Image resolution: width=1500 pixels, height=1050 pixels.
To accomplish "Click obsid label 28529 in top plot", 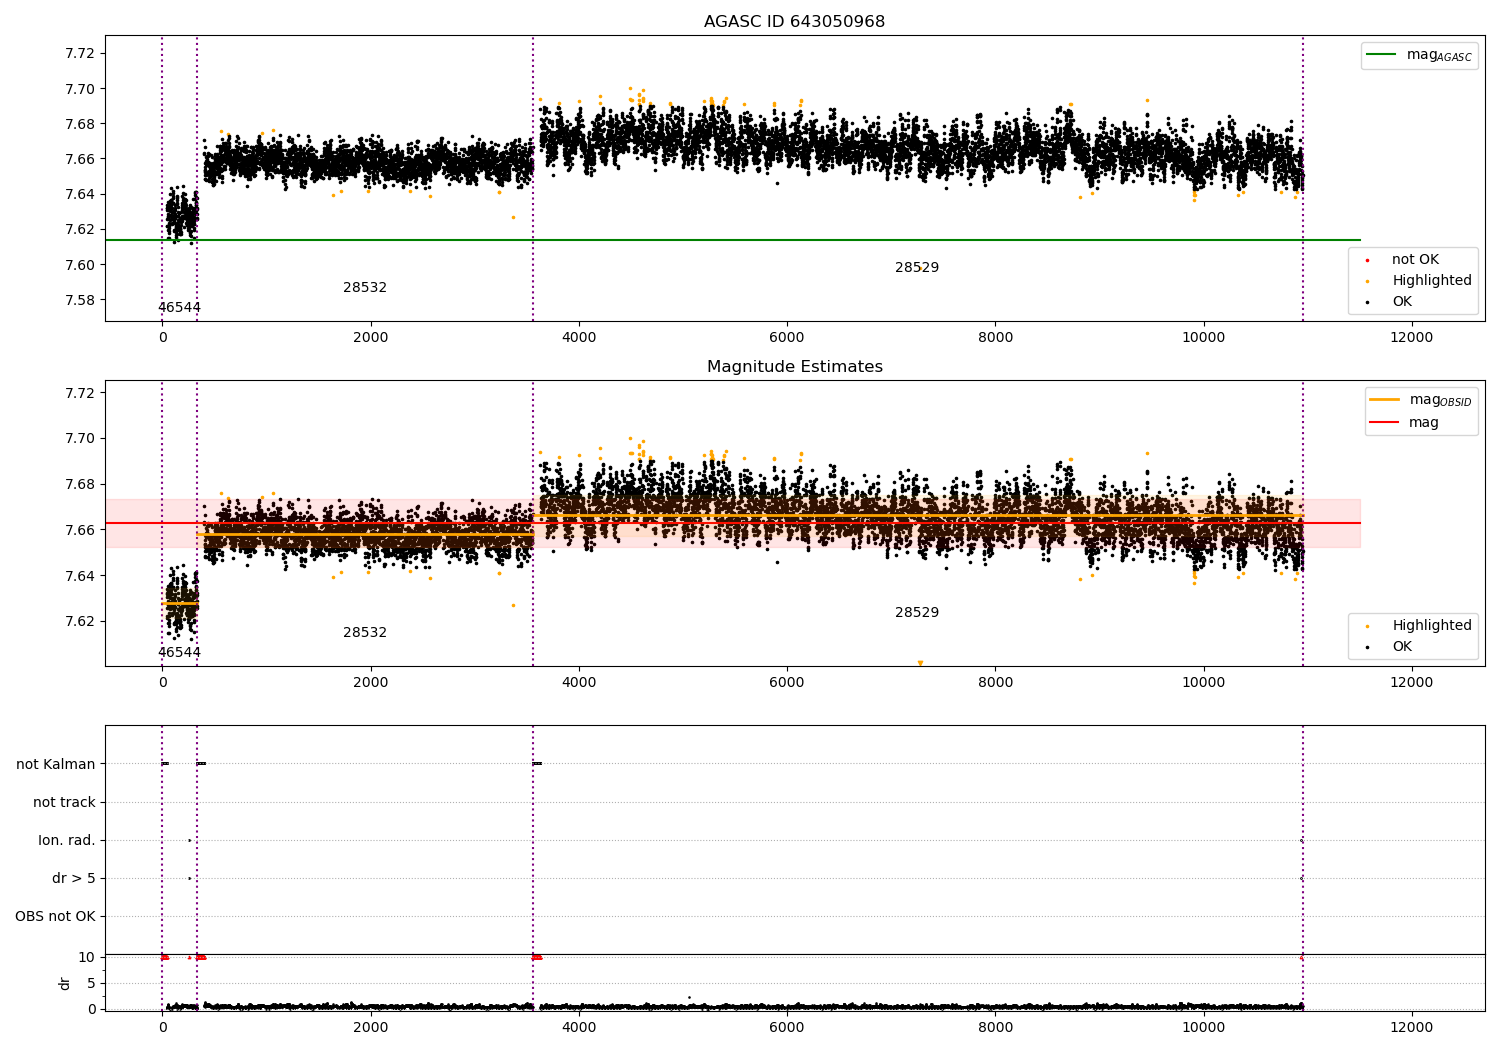I will pos(917,268).
